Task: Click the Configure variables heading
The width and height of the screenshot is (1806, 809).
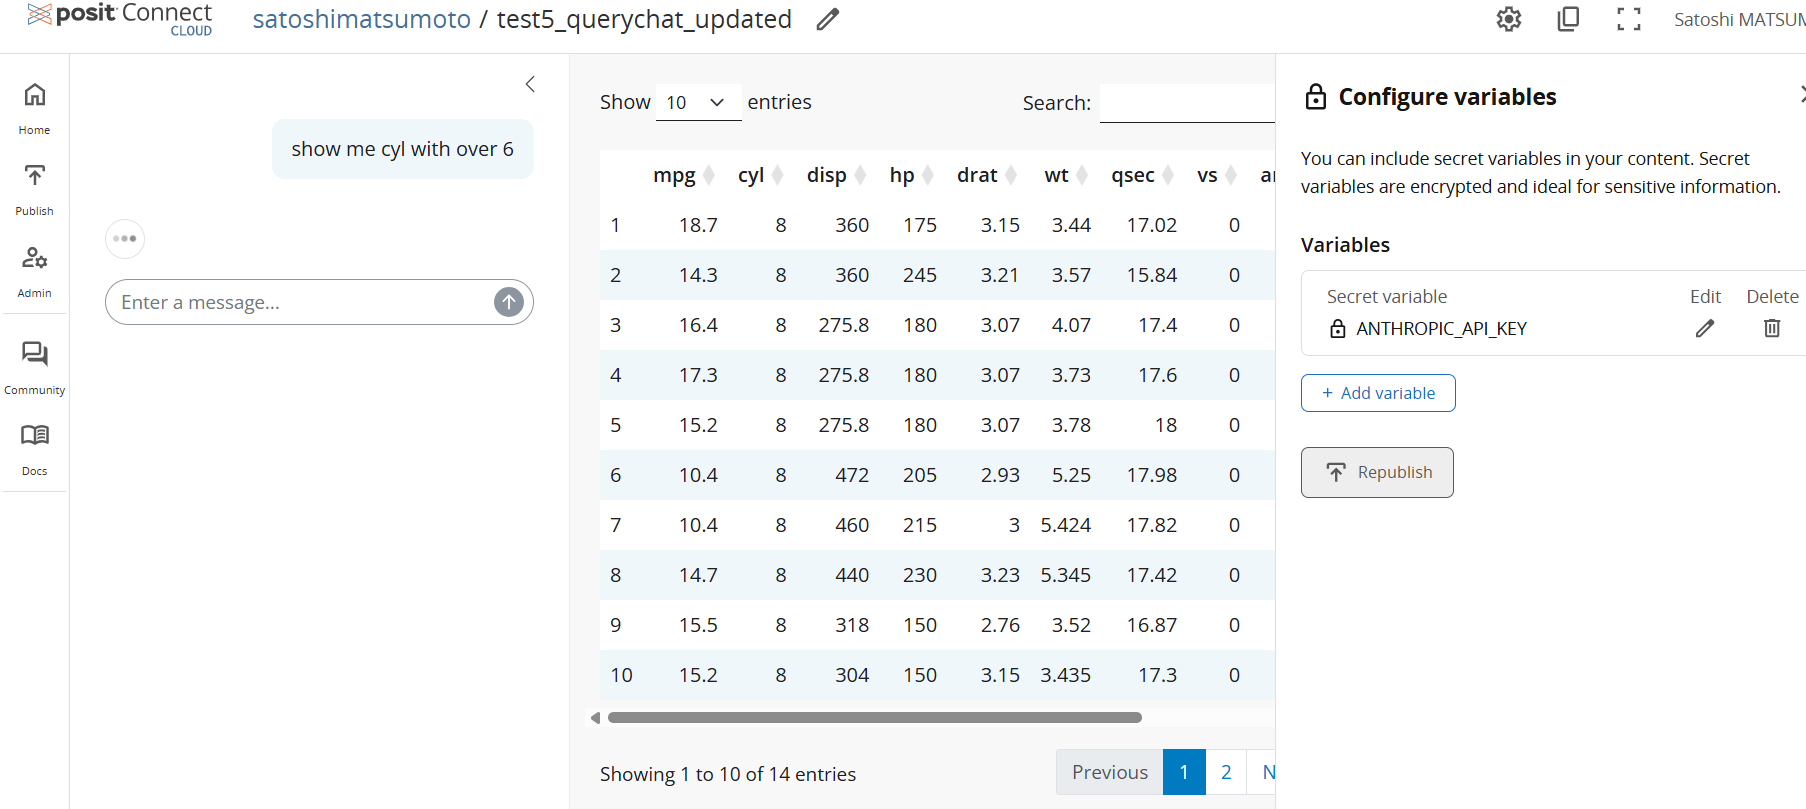Action: point(1447,97)
